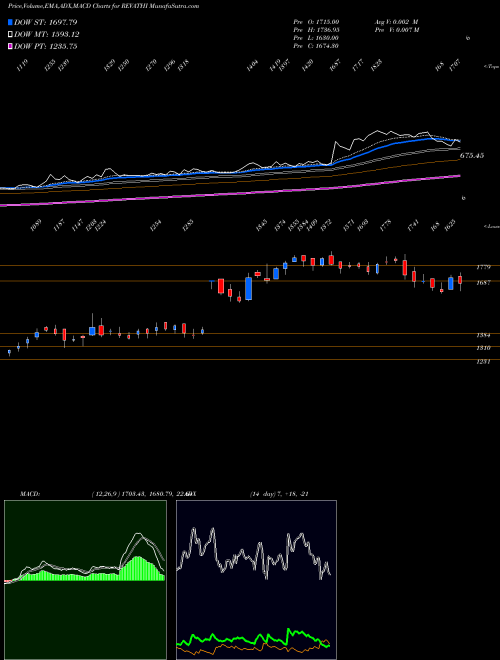500x660 pixels.
Task: Select the DOW MT: 1593.12 label
Action: [x=47, y=35]
